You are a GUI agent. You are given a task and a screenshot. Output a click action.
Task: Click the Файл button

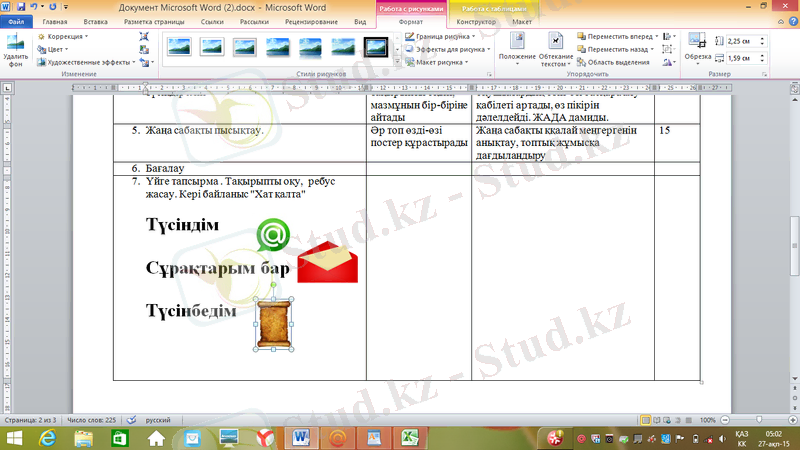pos(17,20)
